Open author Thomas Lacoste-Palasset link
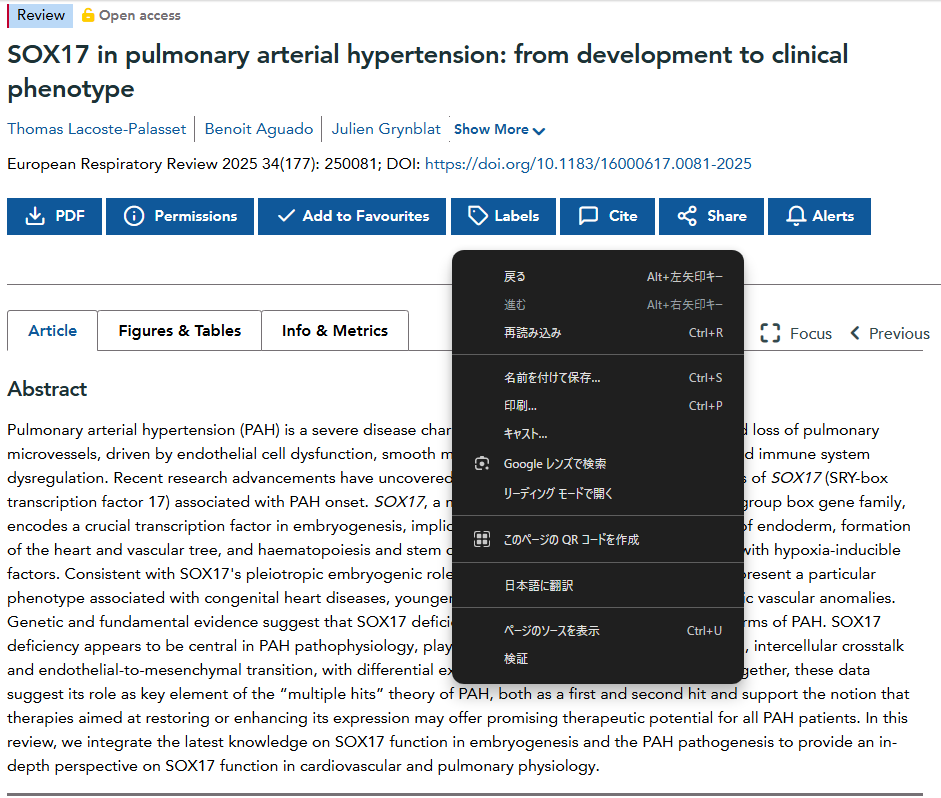The image size is (941, 798). (x=95, y=129)
